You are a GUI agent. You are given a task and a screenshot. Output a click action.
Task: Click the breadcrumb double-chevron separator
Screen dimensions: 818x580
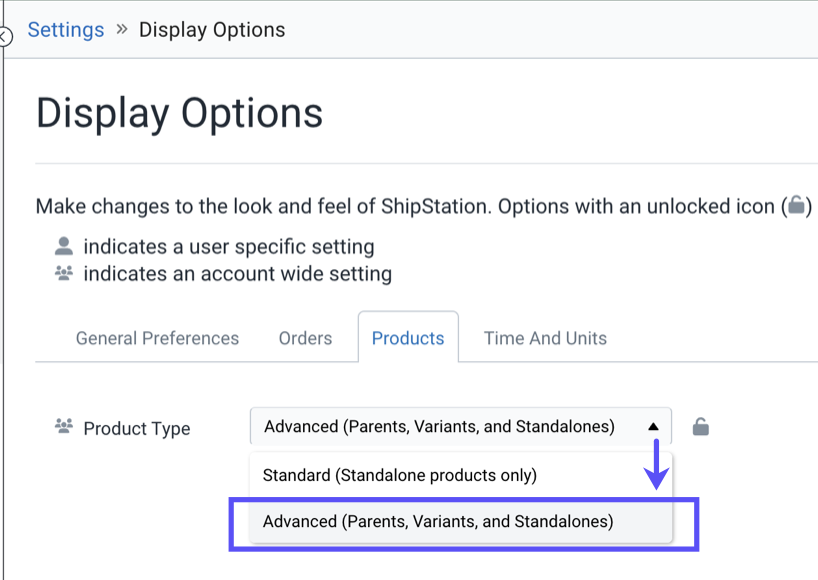pos(122,29)
